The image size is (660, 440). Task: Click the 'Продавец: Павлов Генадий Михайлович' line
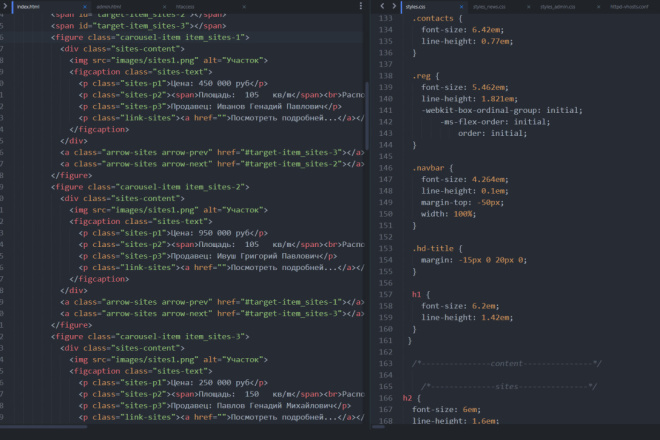215,406
